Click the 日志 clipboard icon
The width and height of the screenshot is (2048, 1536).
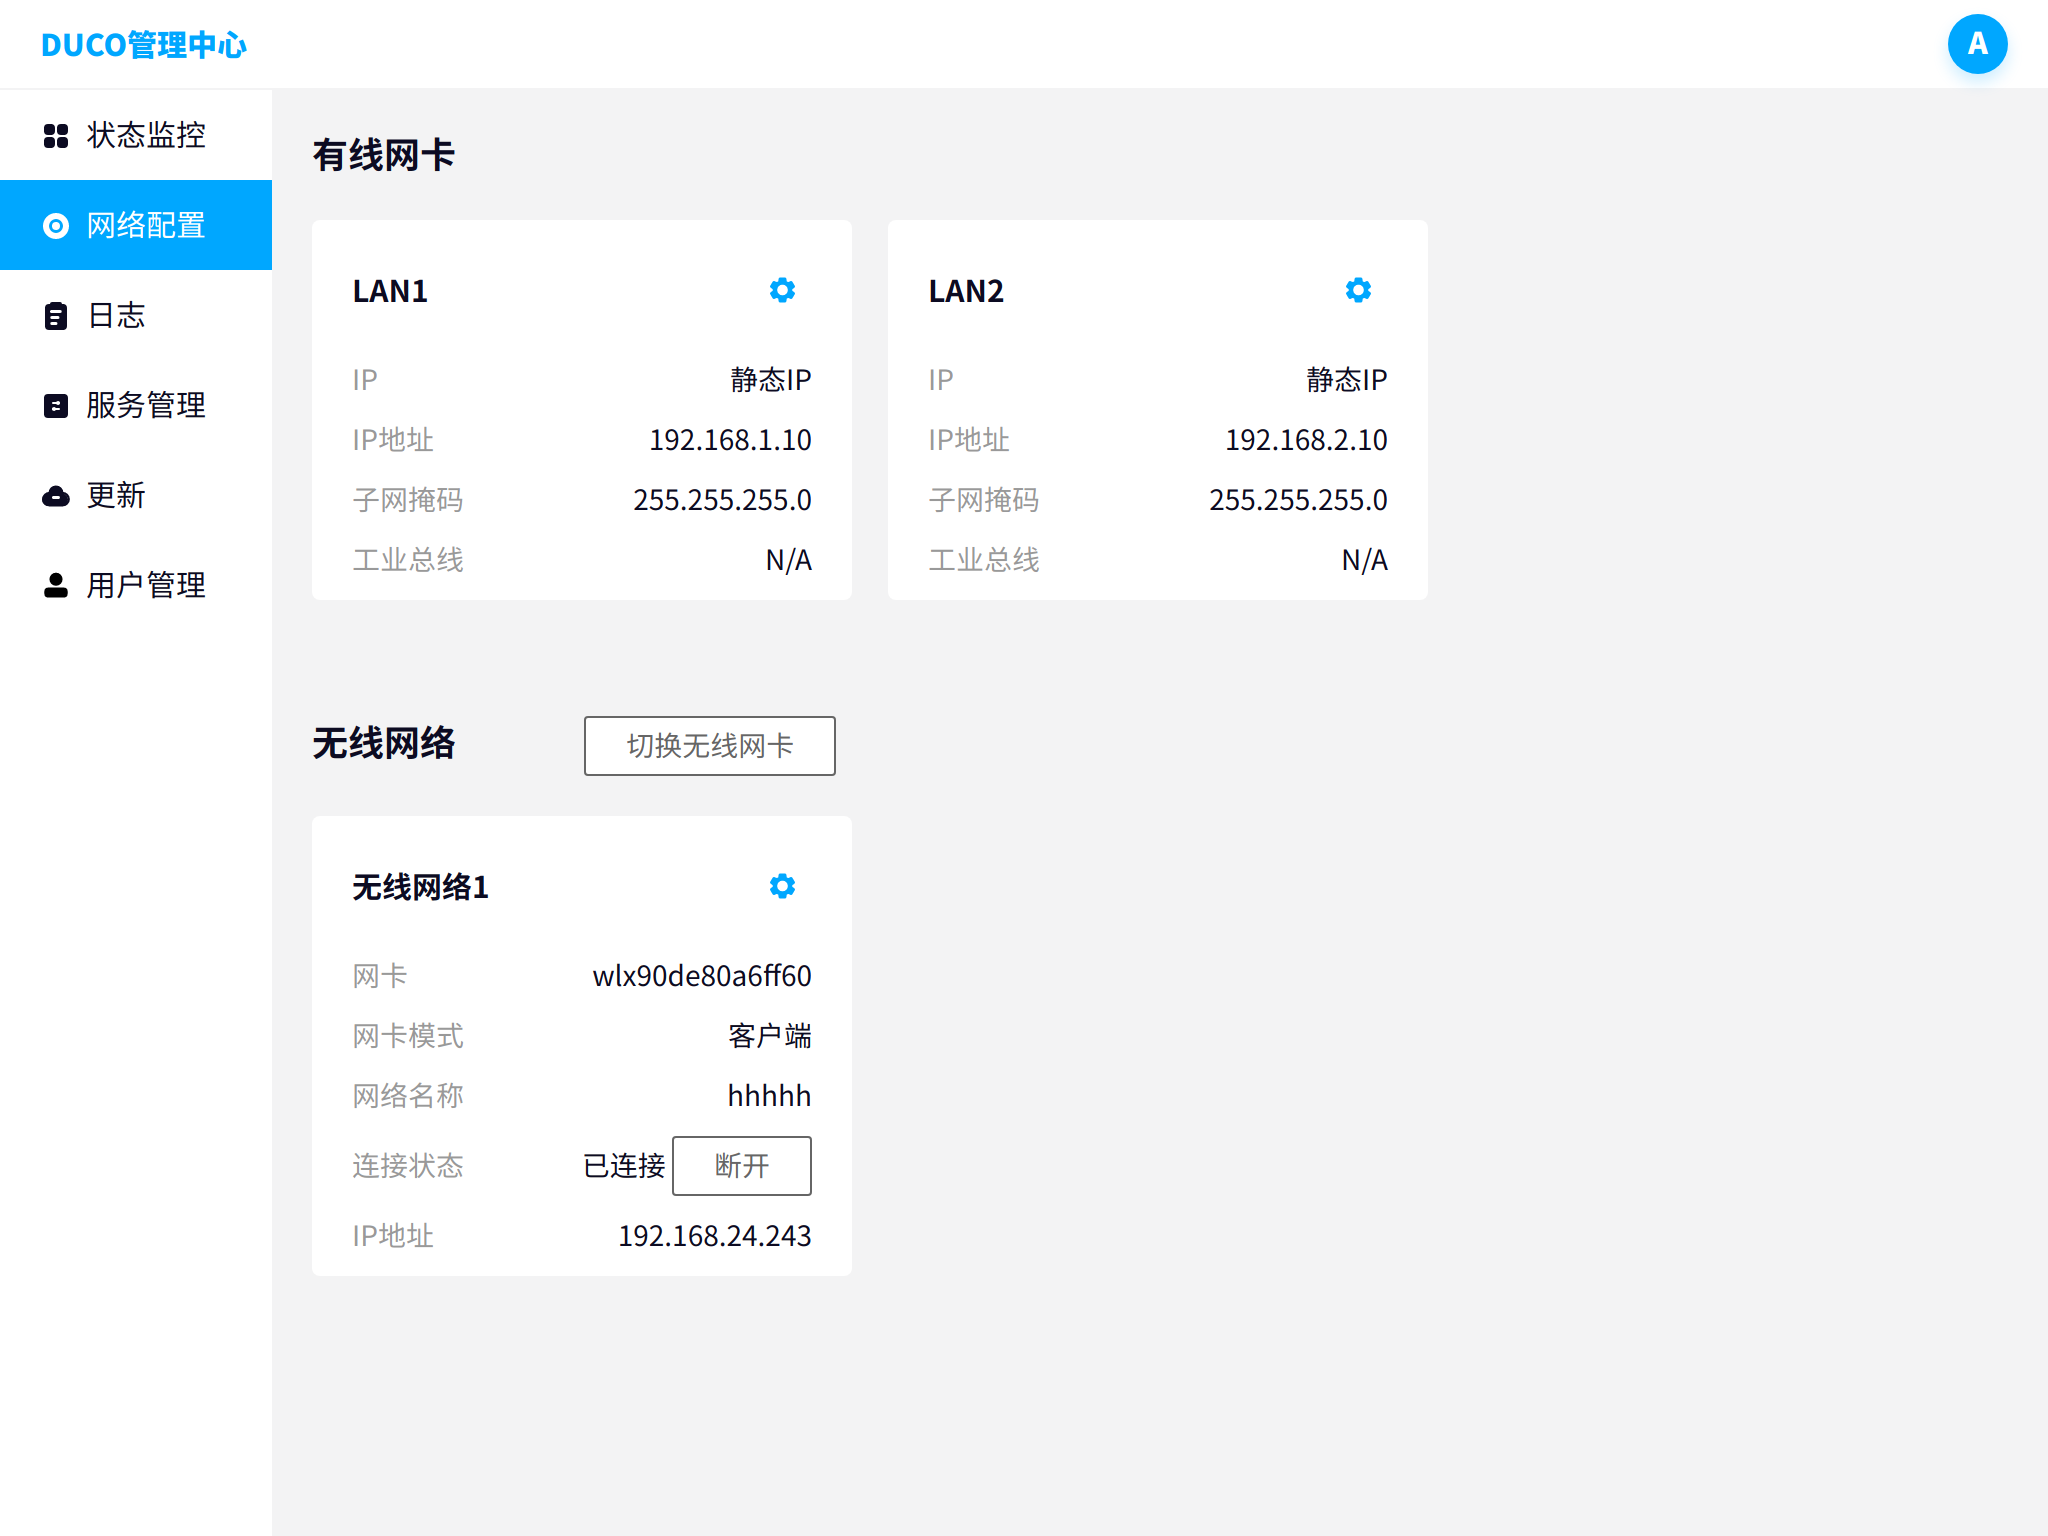point(56,316)
